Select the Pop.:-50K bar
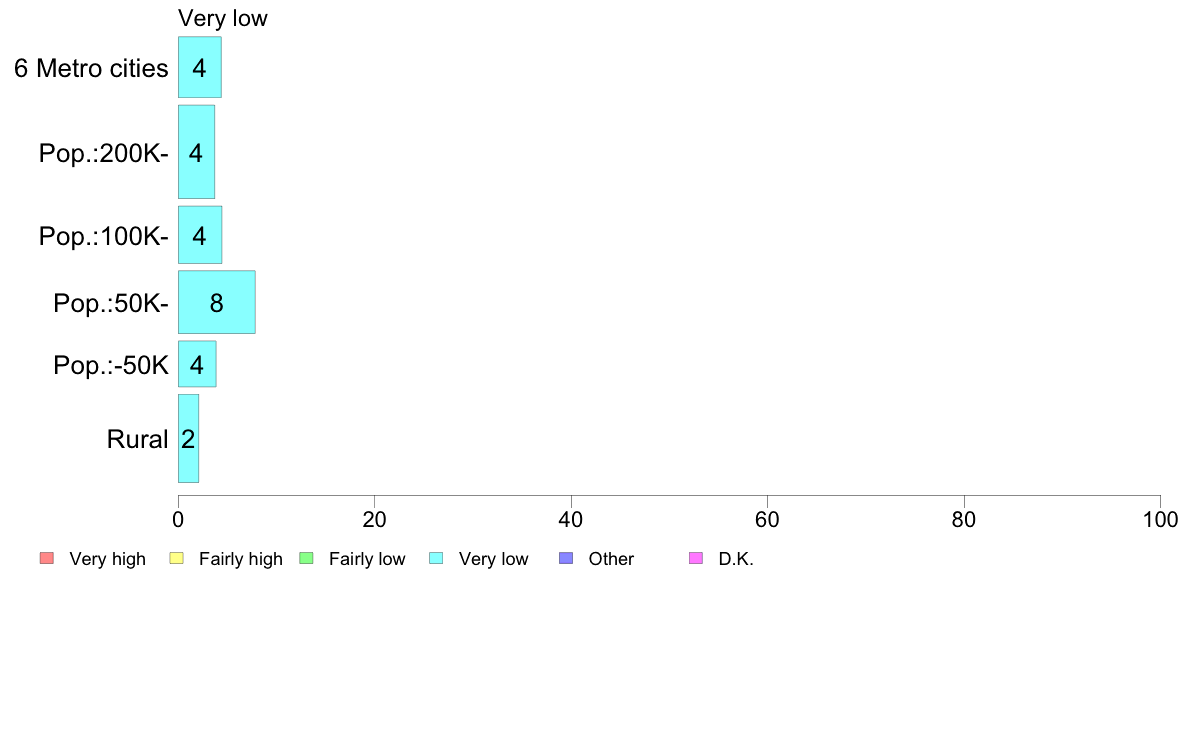Image resolution: width=1188 pixels, height=736 pixels. pos(197,364)
